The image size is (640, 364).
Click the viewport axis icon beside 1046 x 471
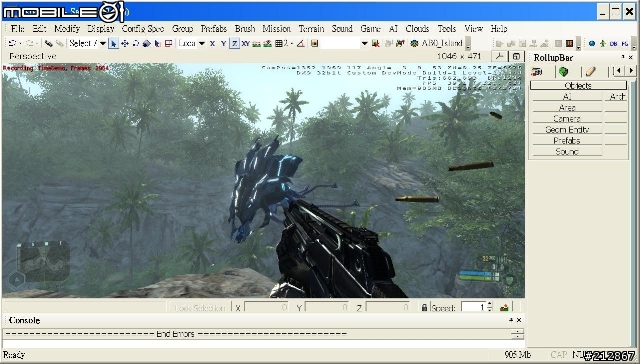tap(499, 56)
